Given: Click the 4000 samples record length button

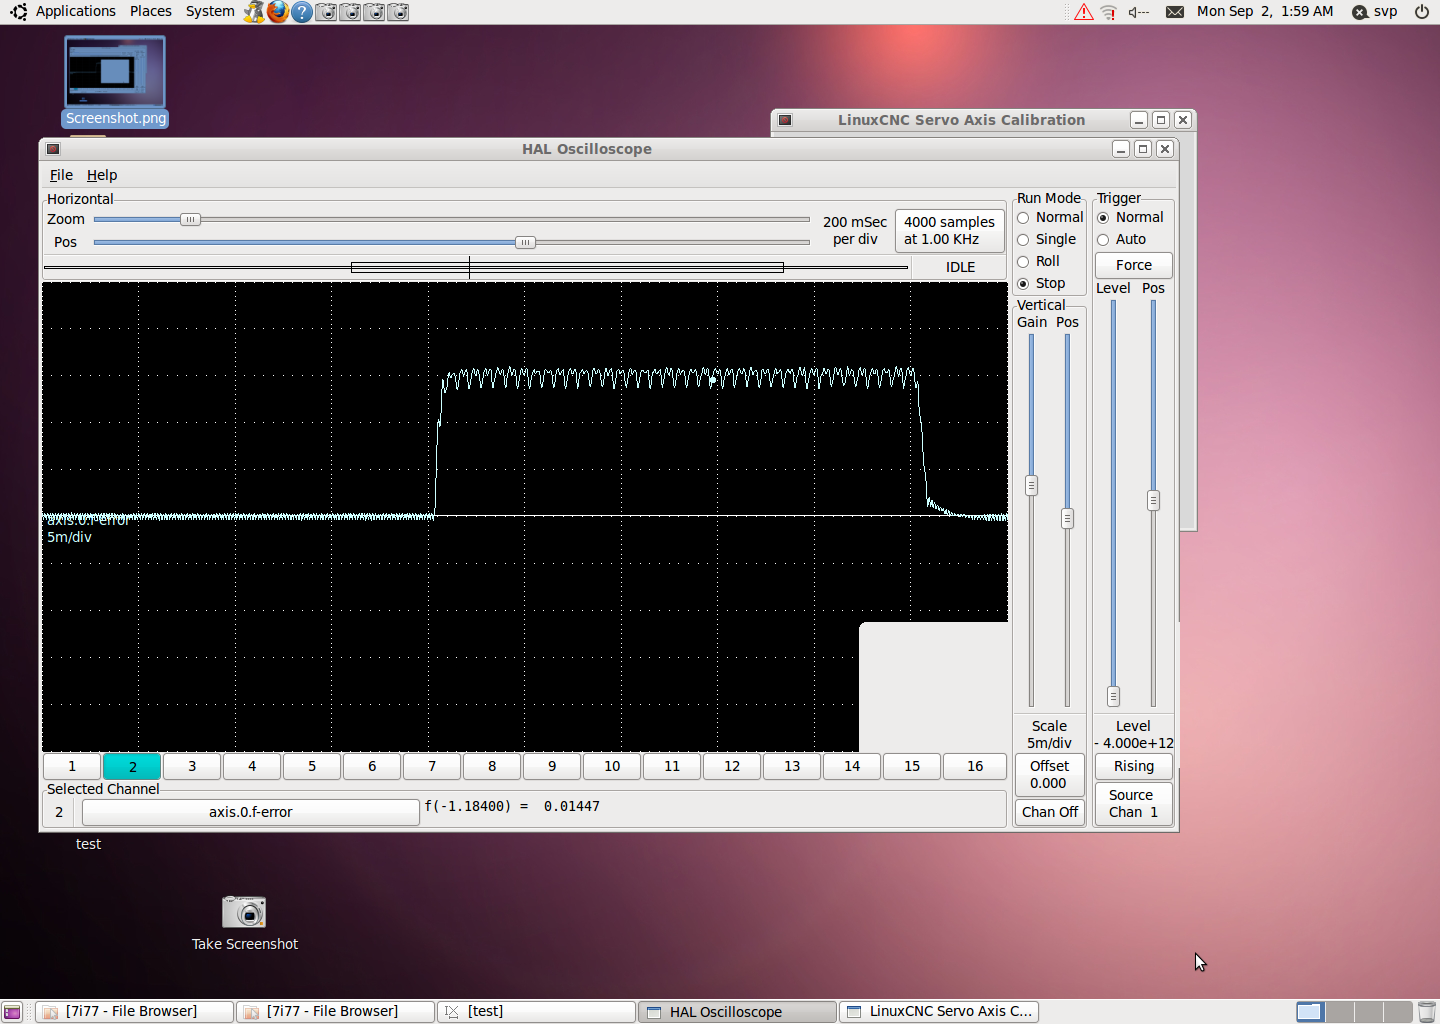Looking at the screenshot, I should pos(949,231).
